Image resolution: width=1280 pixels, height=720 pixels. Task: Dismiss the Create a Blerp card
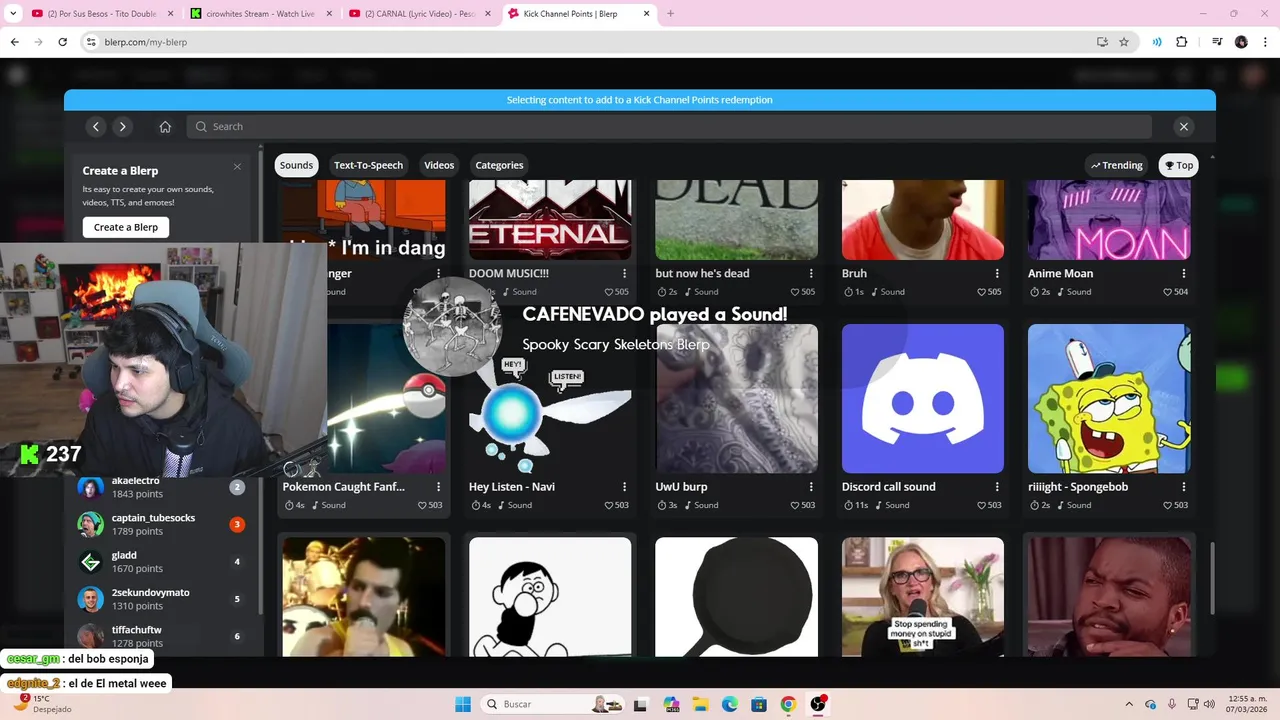[x=237, y=166]
